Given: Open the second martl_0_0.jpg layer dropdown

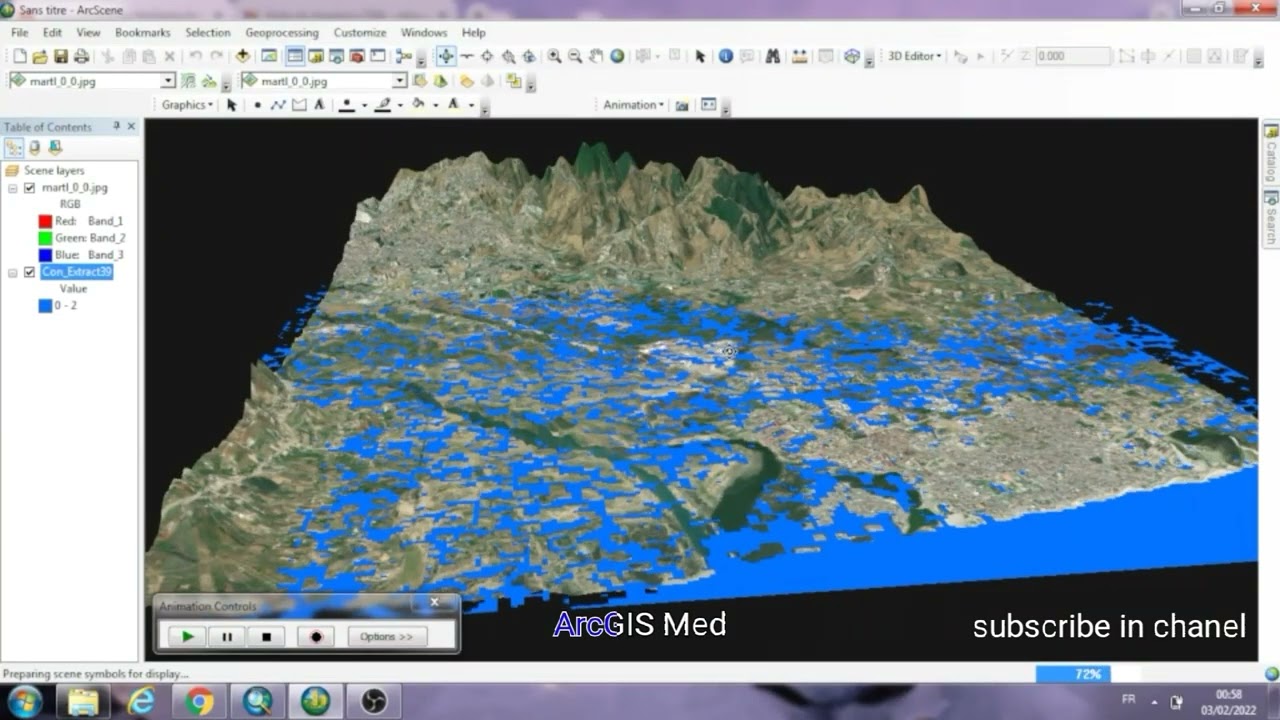Looking at the screenshot, I should pos(400,81).
